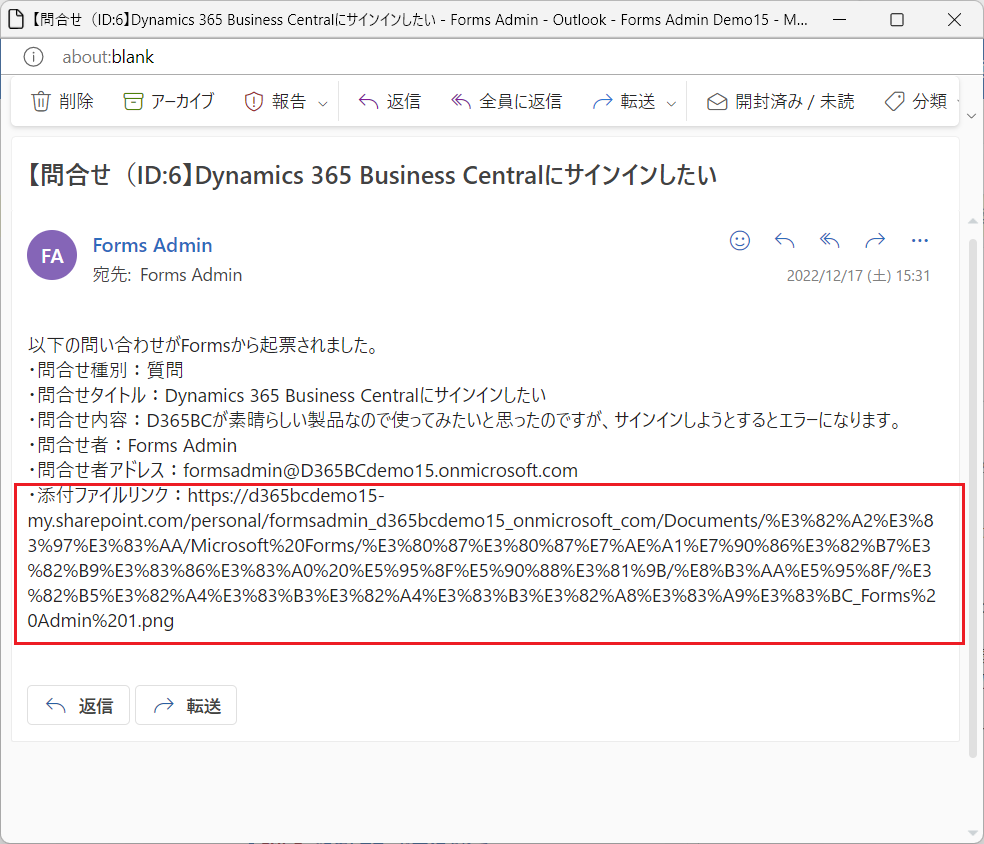Click the reply arrow icon in message header
Screen dimensions: 984x844
click(x=784, y=240)
